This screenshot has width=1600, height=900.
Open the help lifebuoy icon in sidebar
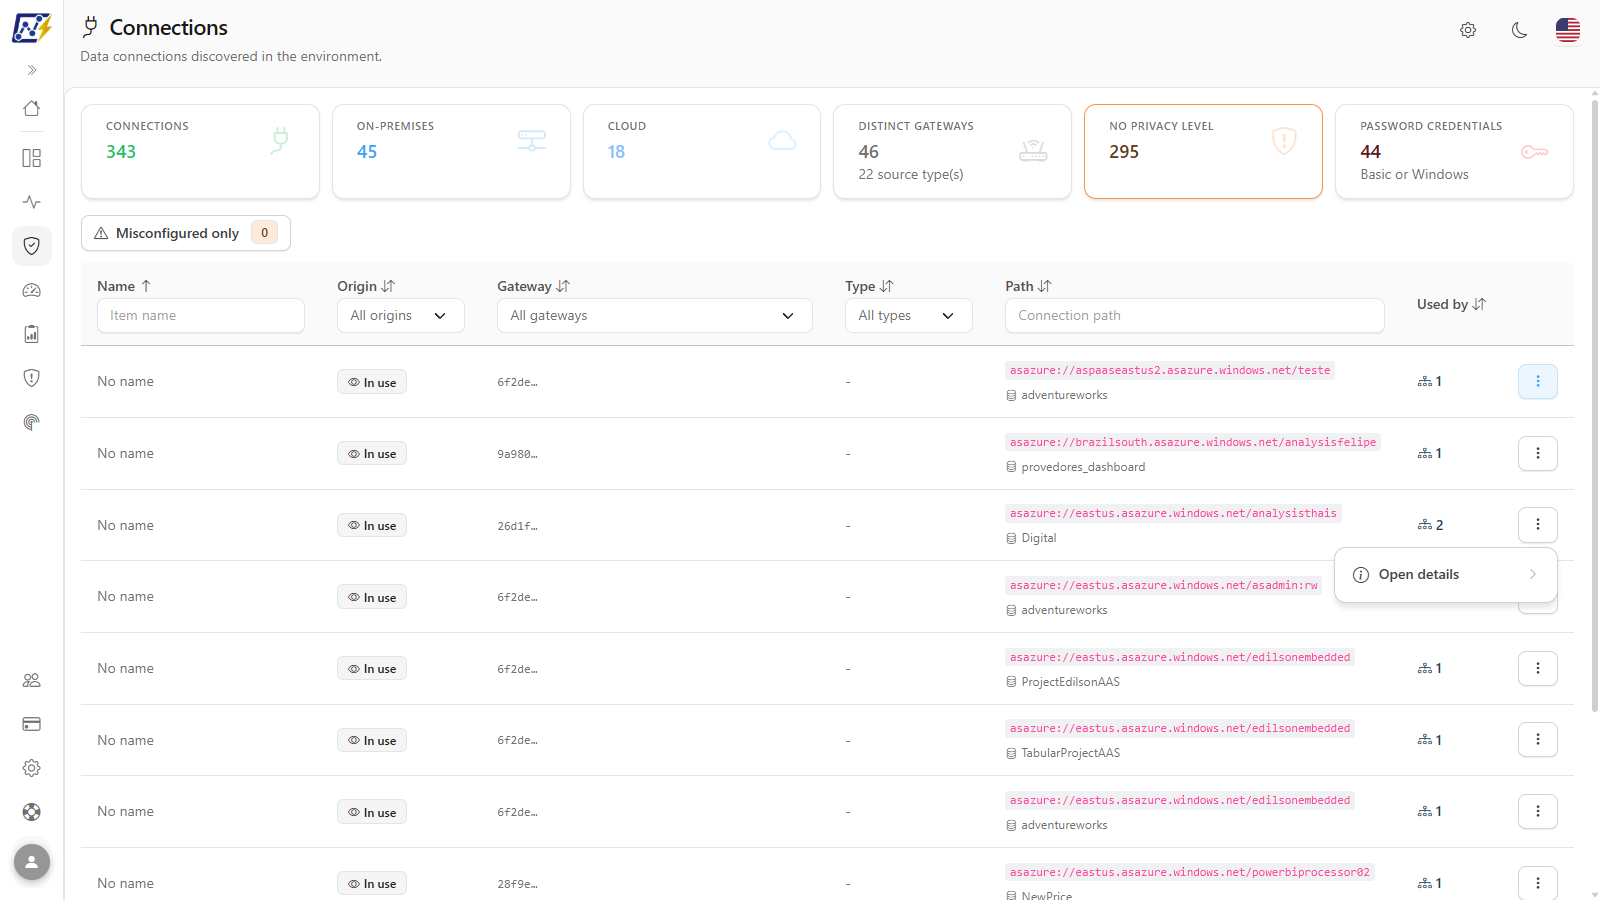pos(32,812)
